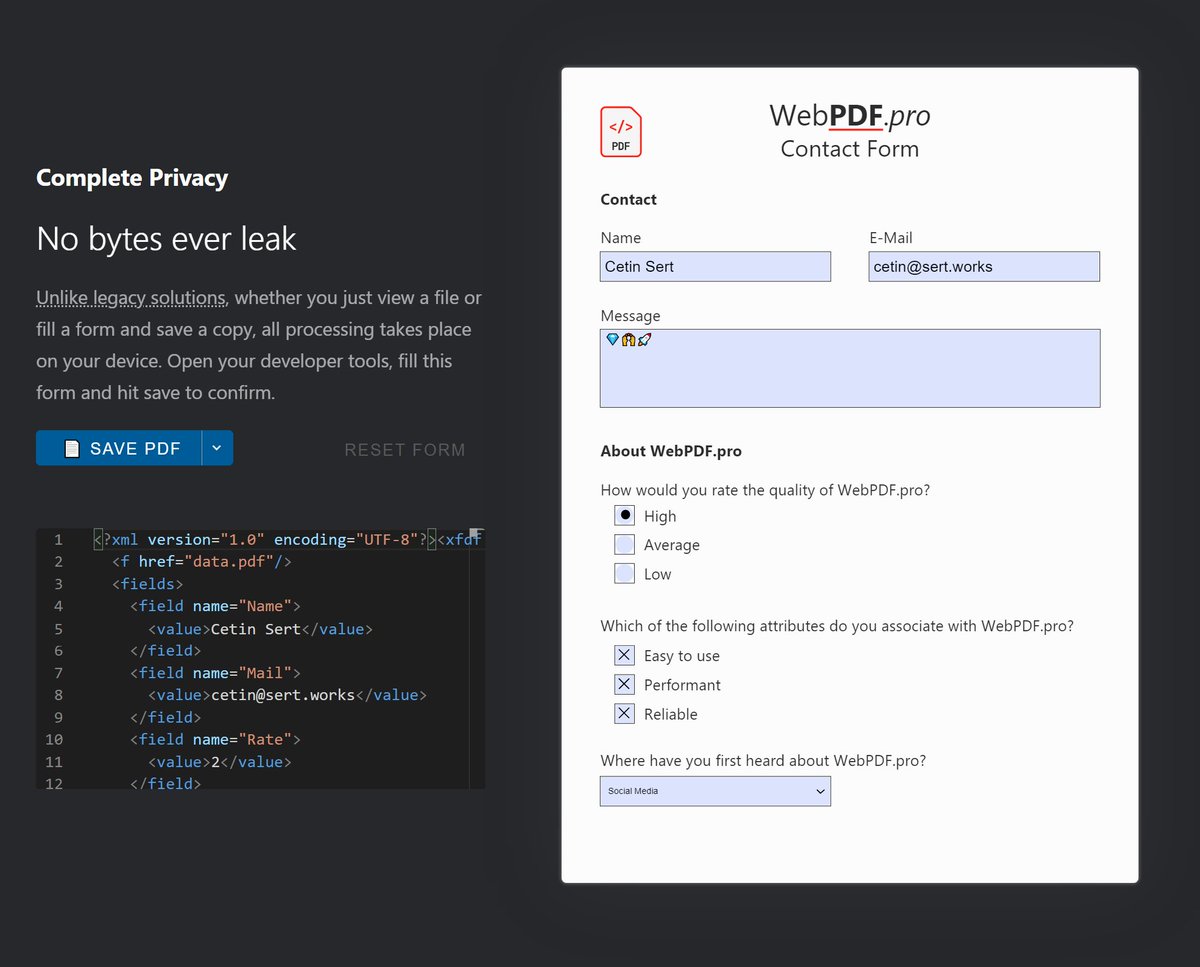1200x967 pixels.
Task: Click the 'Contact Form' title text
Action: [x=850, y=149]
